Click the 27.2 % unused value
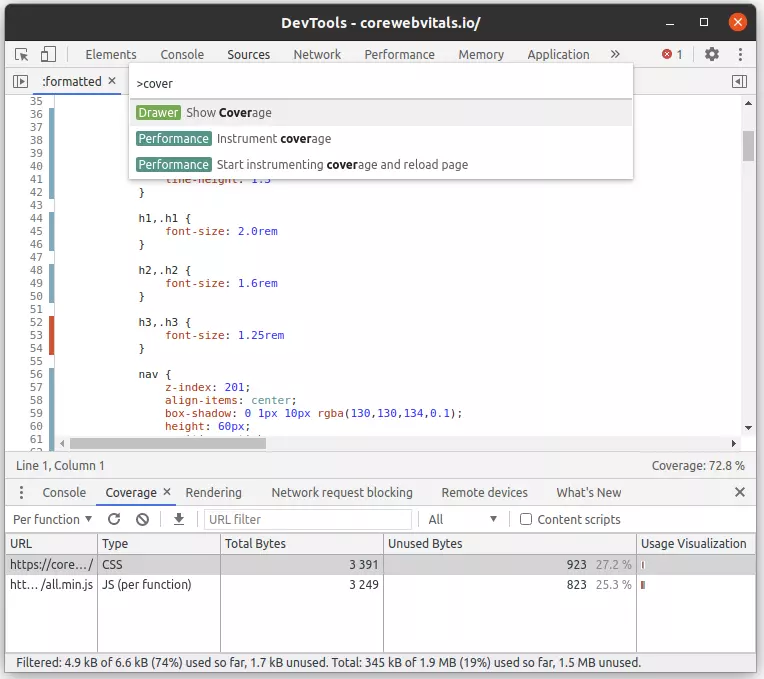764x679 pixels. pos(613,565)
